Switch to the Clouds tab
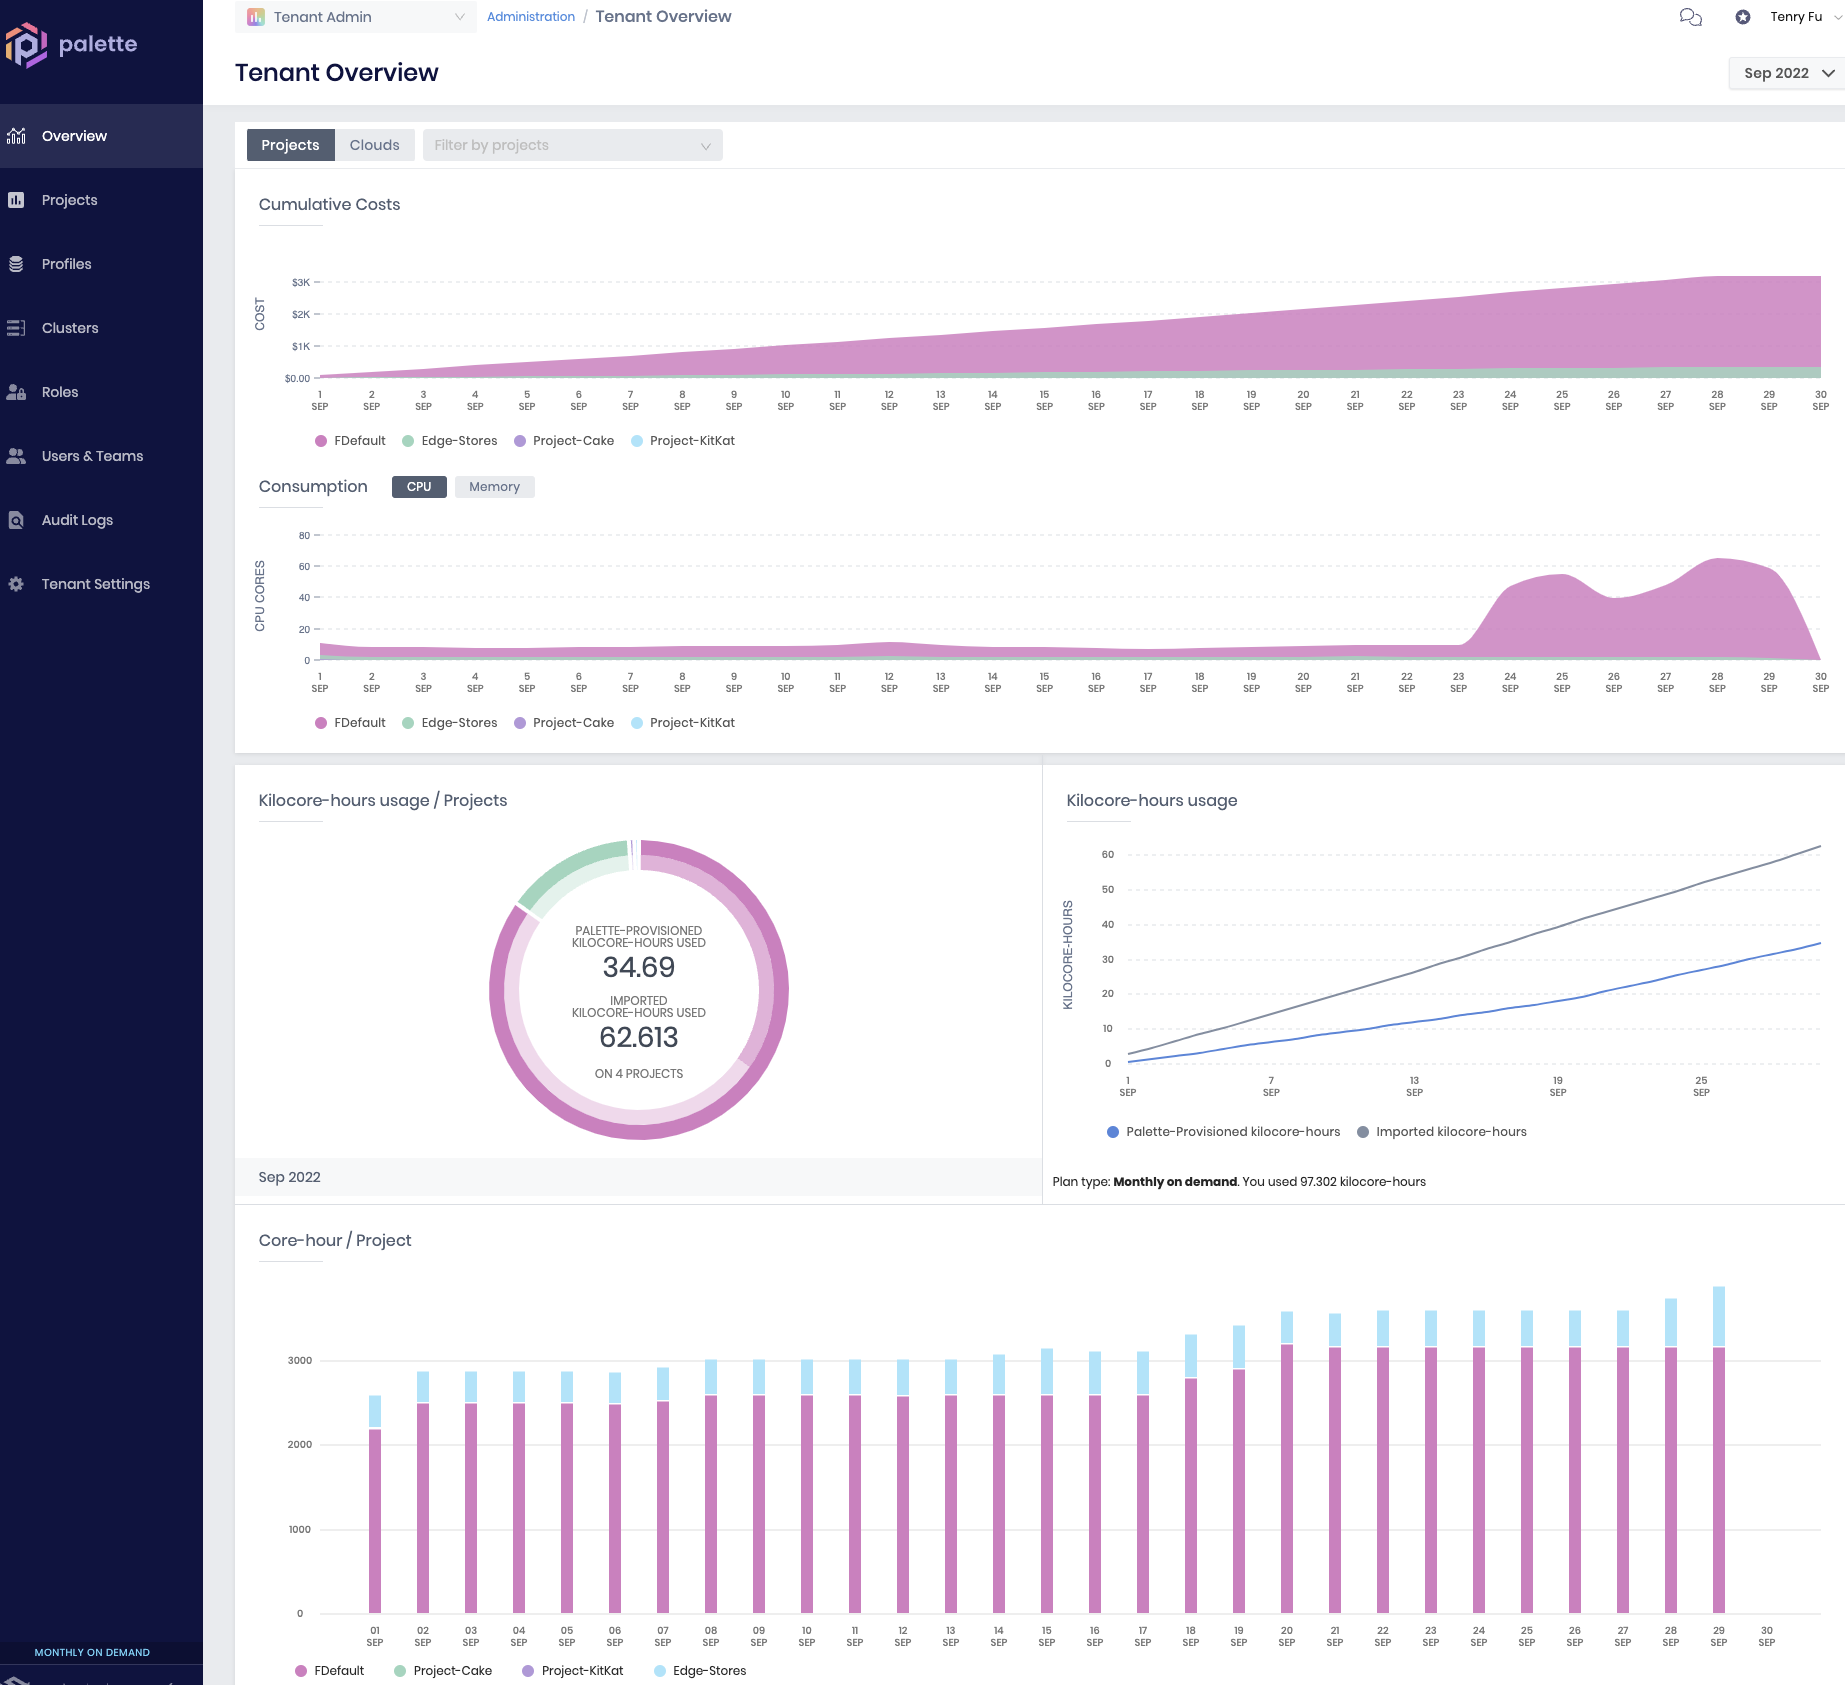Viewport: 1845px width, 1685px height. [374, 145]
